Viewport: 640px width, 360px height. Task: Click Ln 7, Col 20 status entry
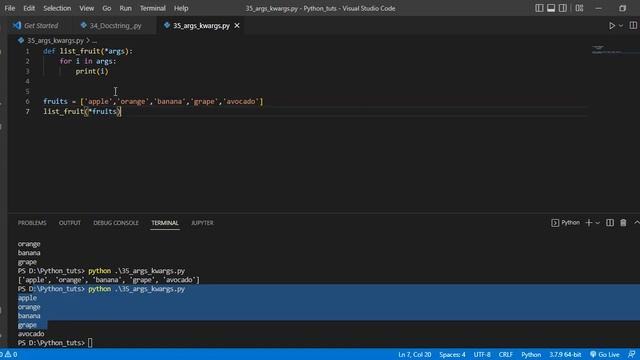(x=414, y=354)
